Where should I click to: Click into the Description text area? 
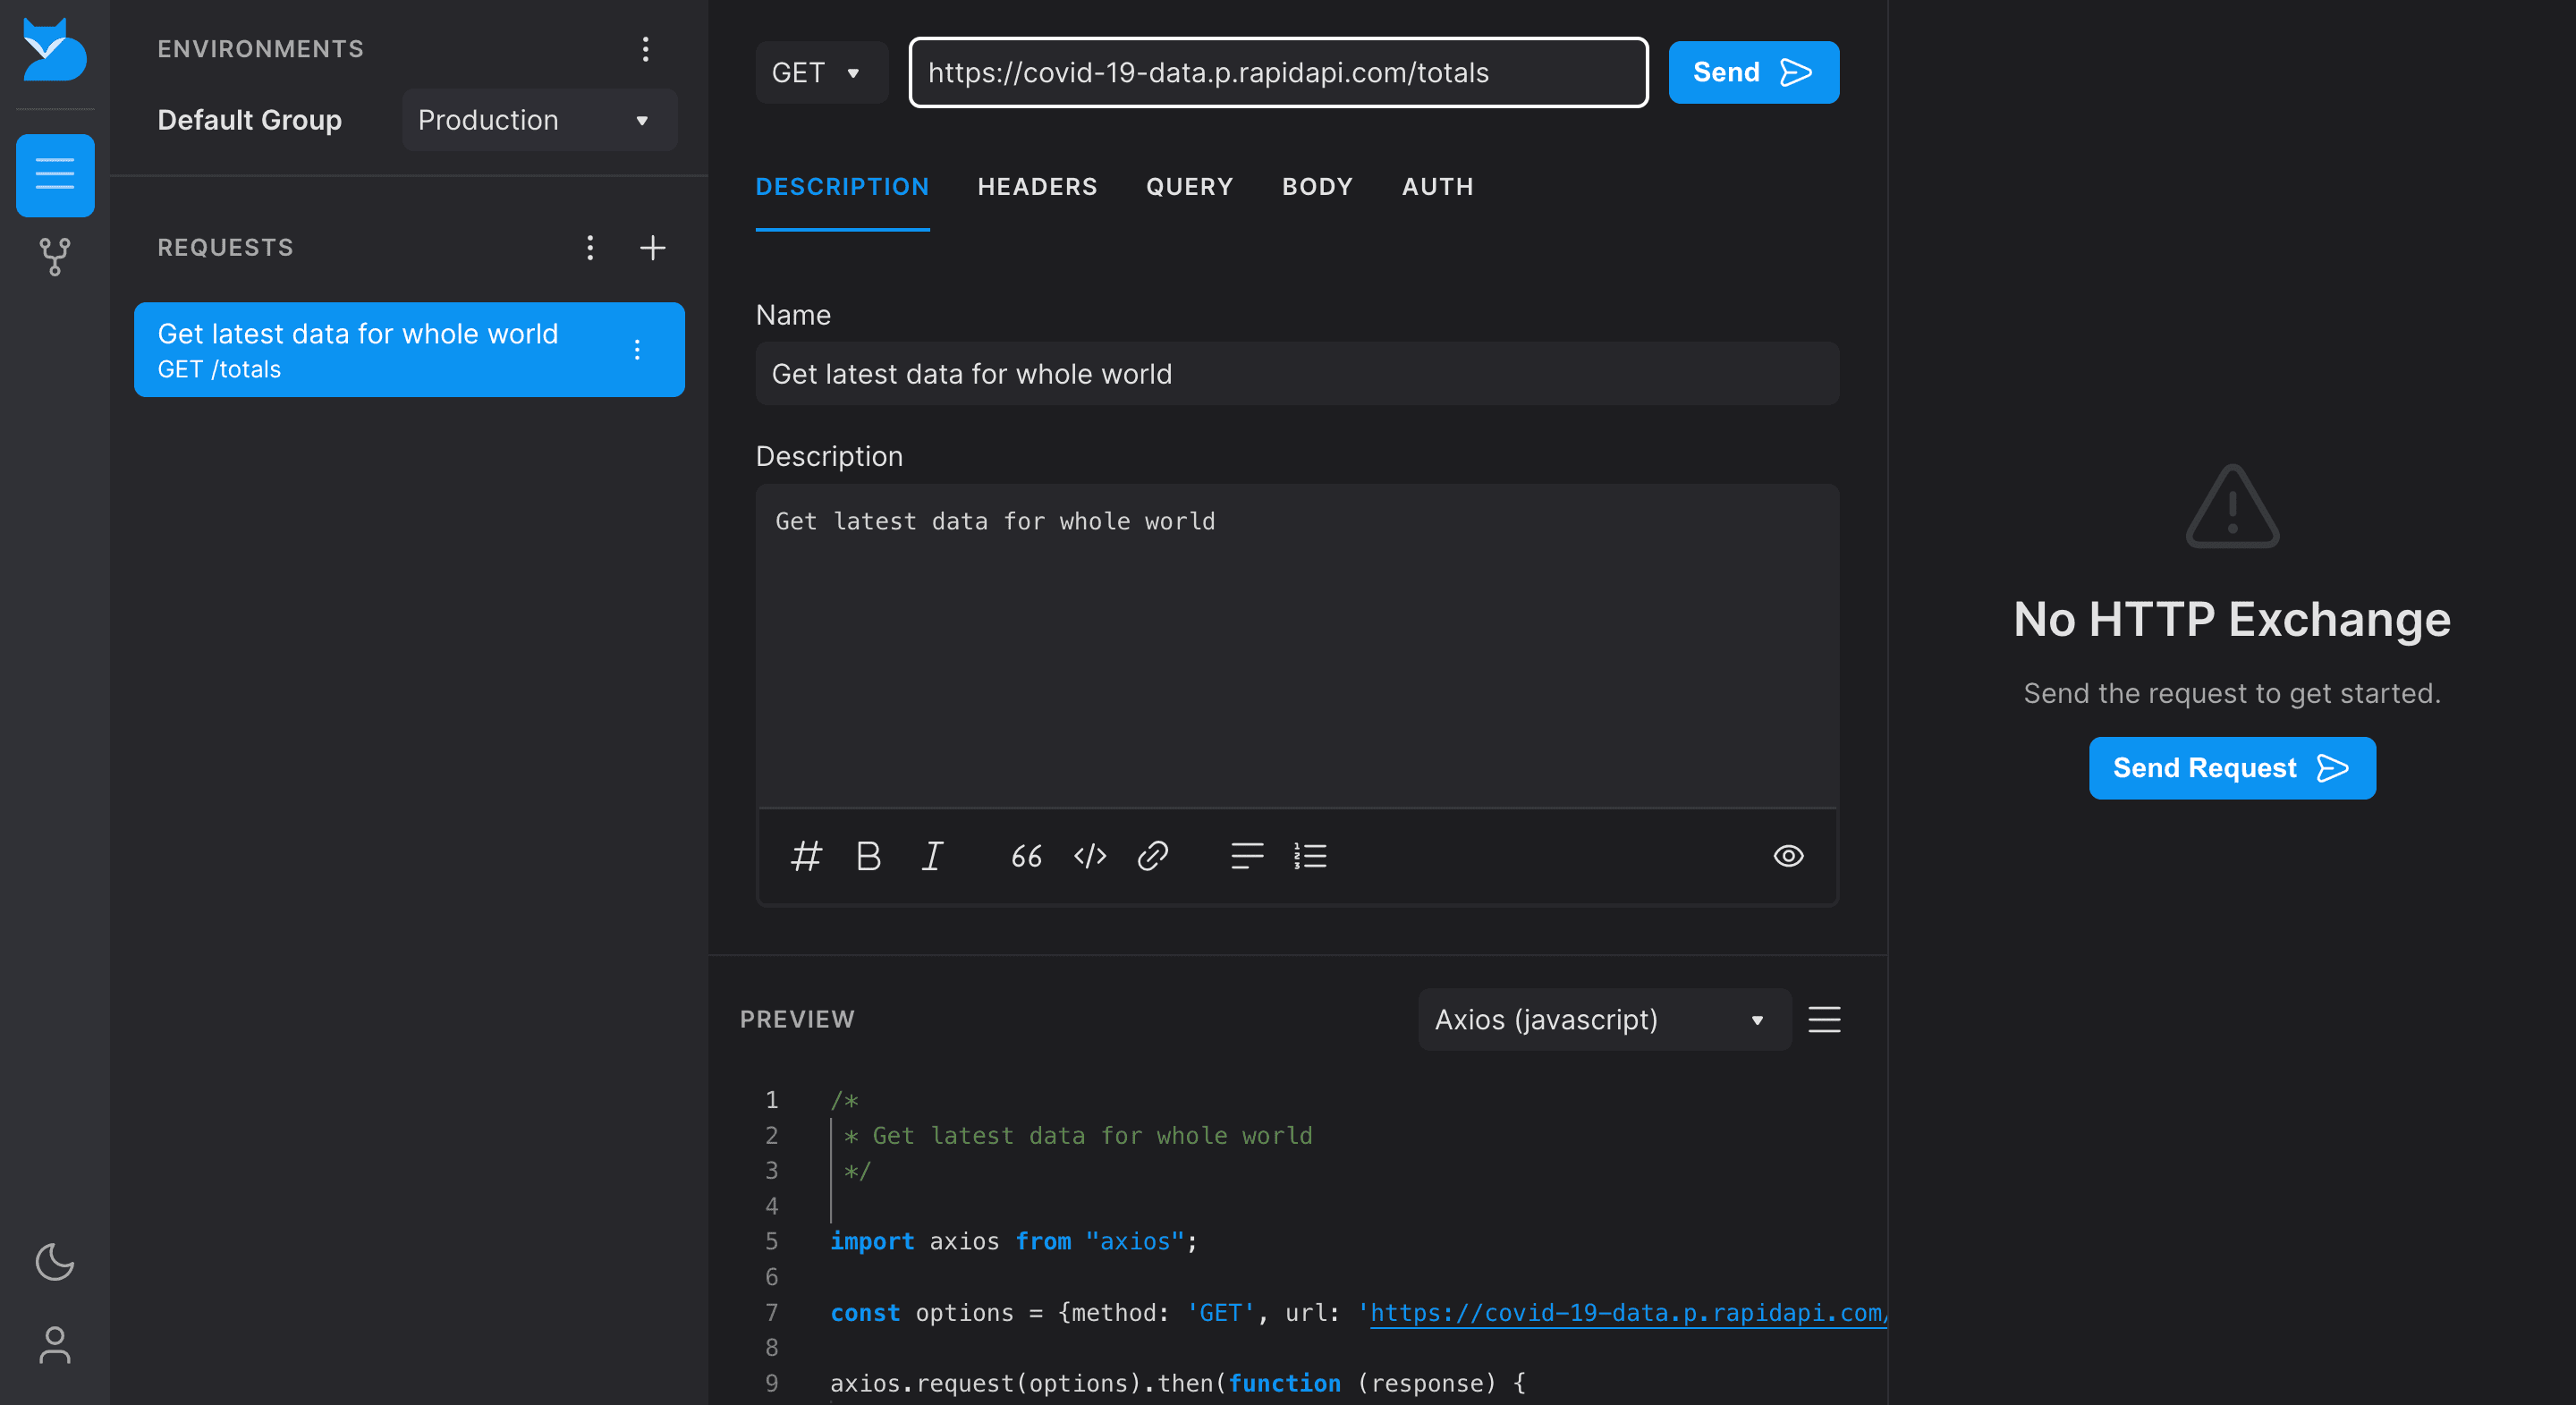coord(1297,645)
